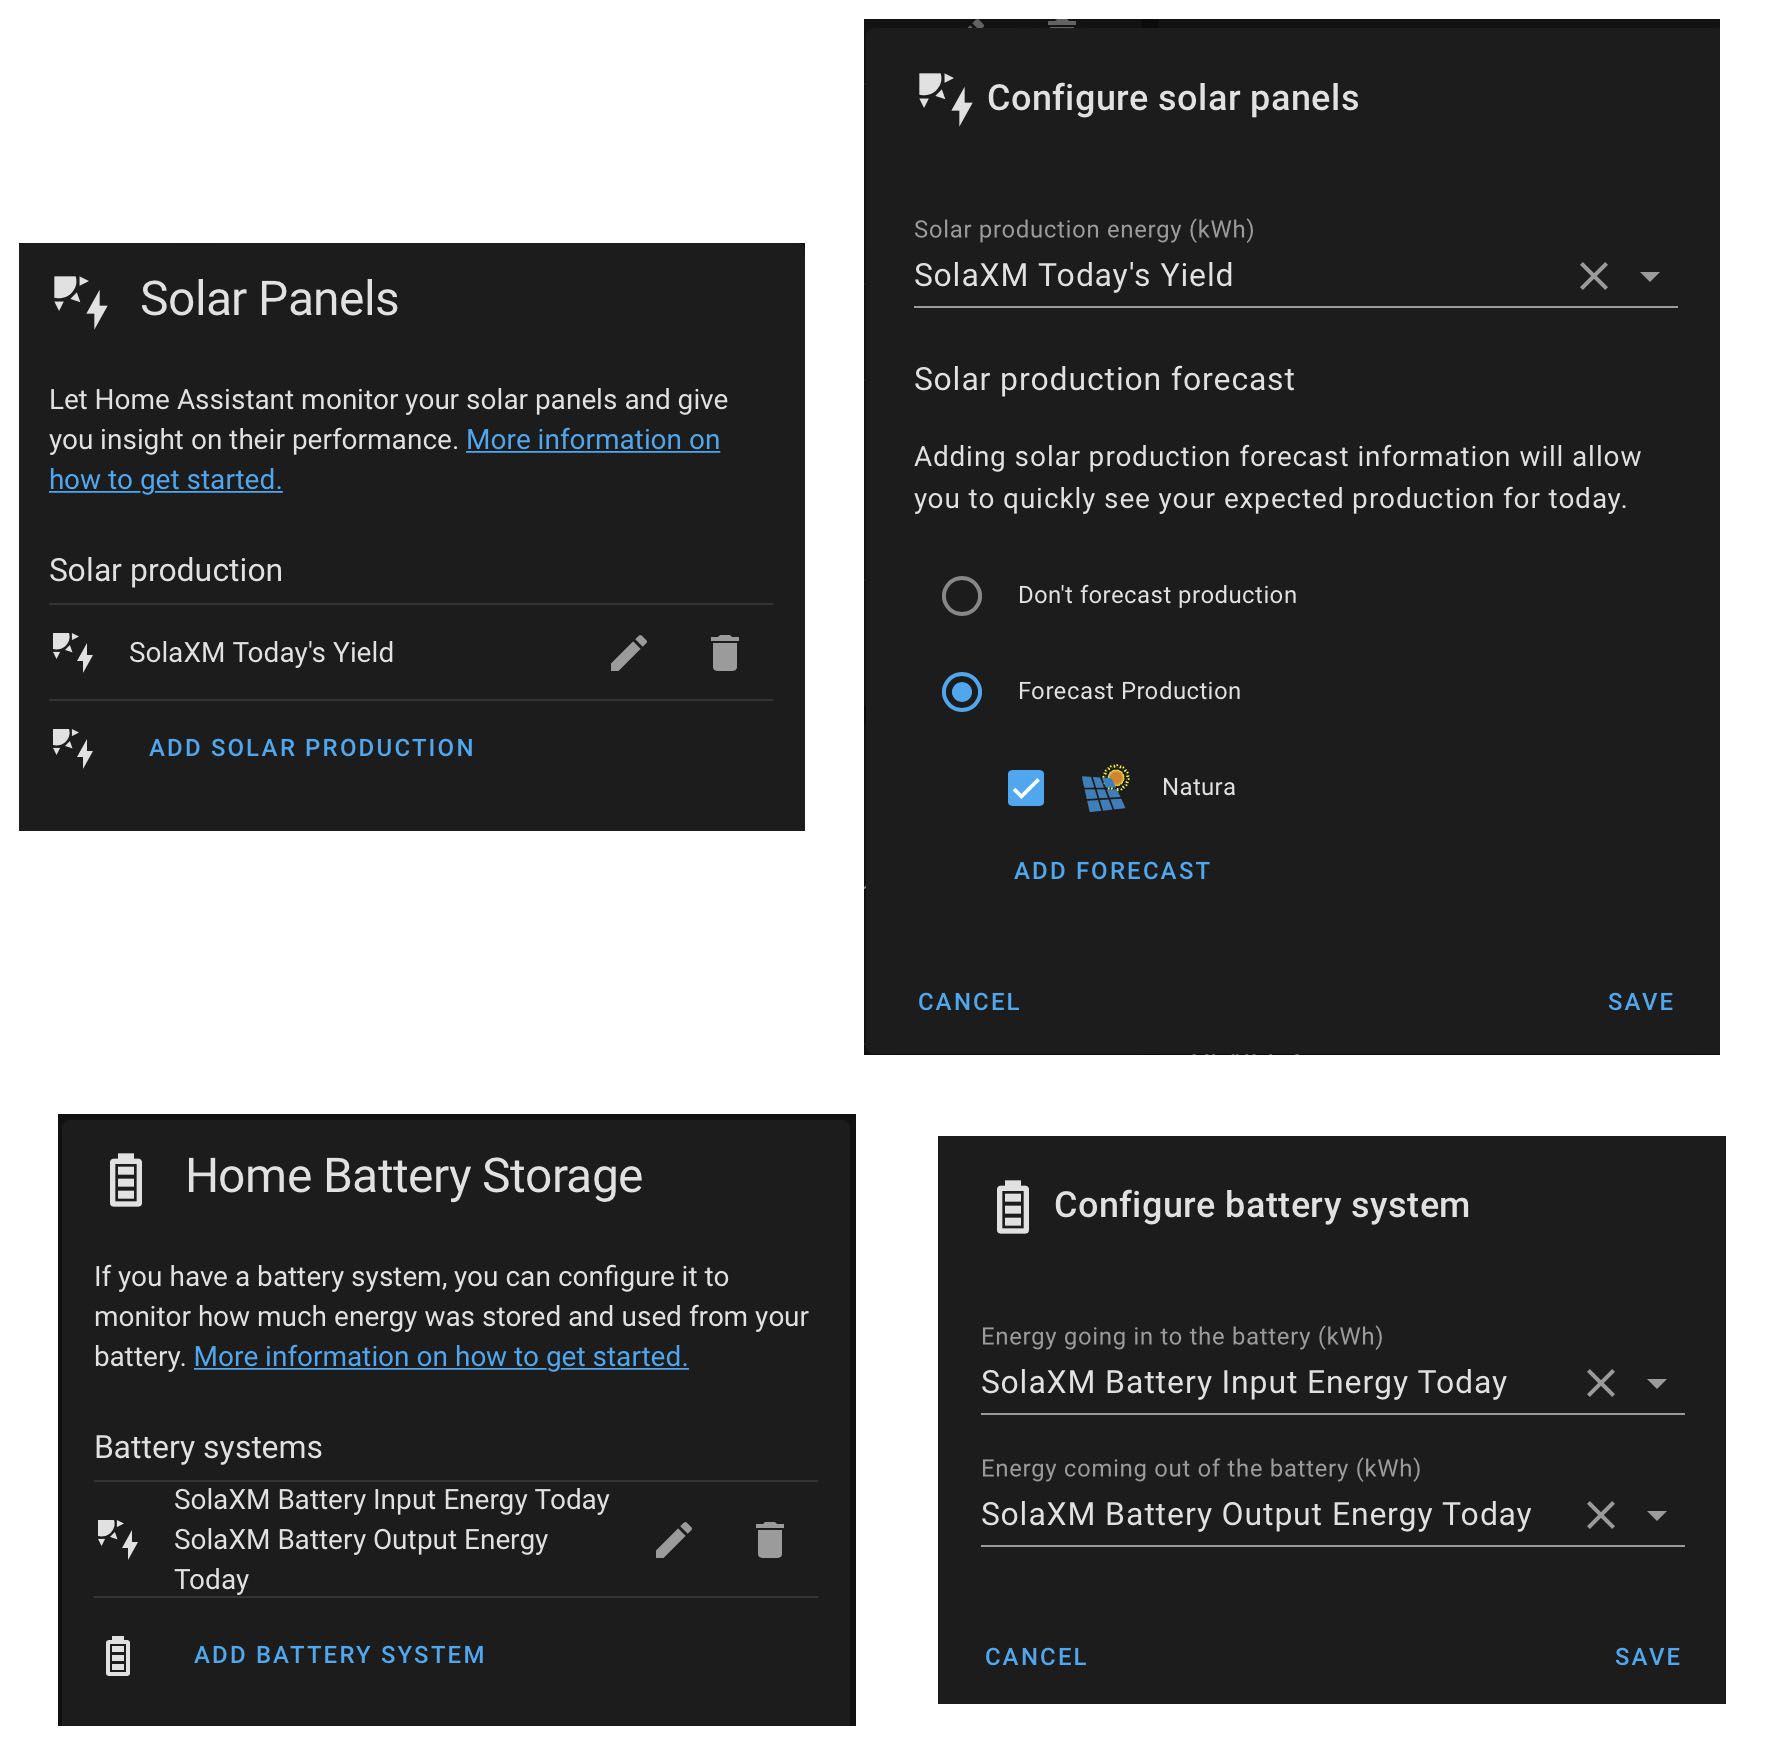1765x1742 pixels.
Task: Click ADD SOLAR PRODUCTION
Action: click(x=311, y=748)
